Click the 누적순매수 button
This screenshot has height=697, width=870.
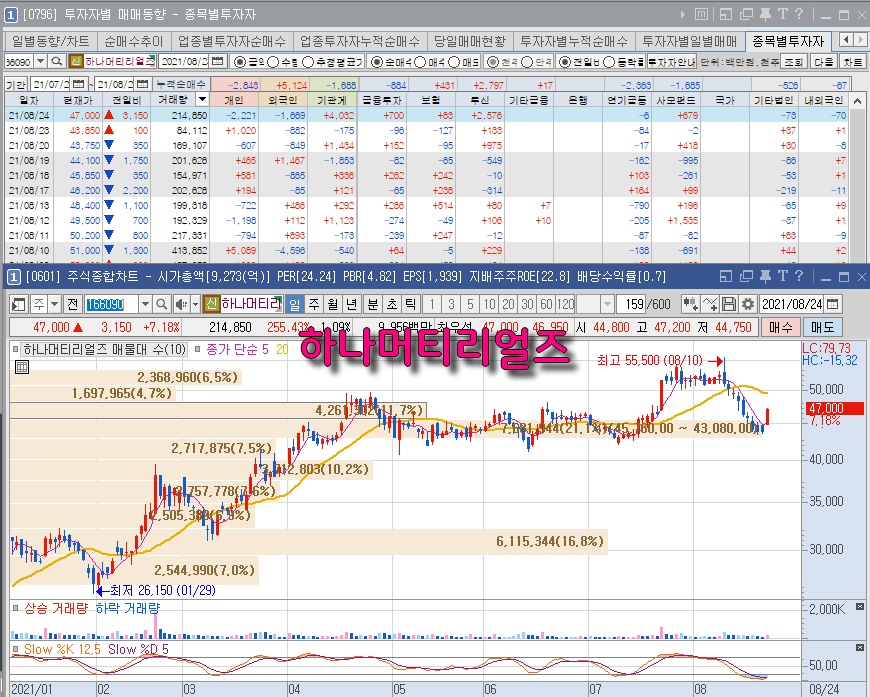tap(181, 84)
